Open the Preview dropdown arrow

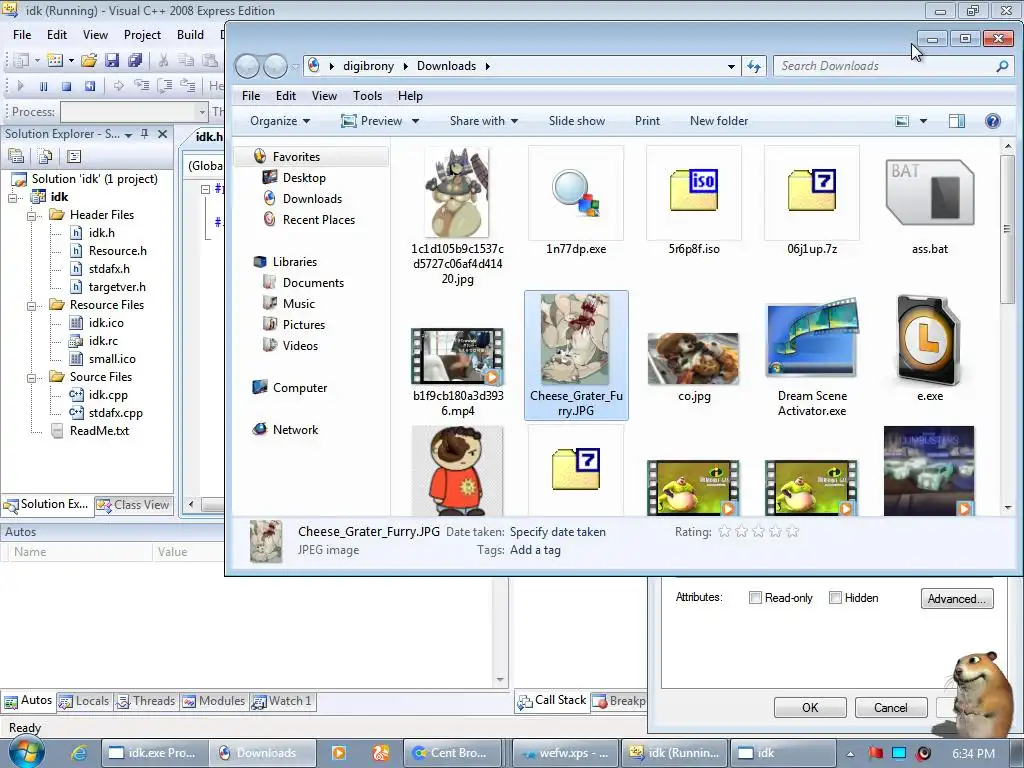(x=415, y=121)
